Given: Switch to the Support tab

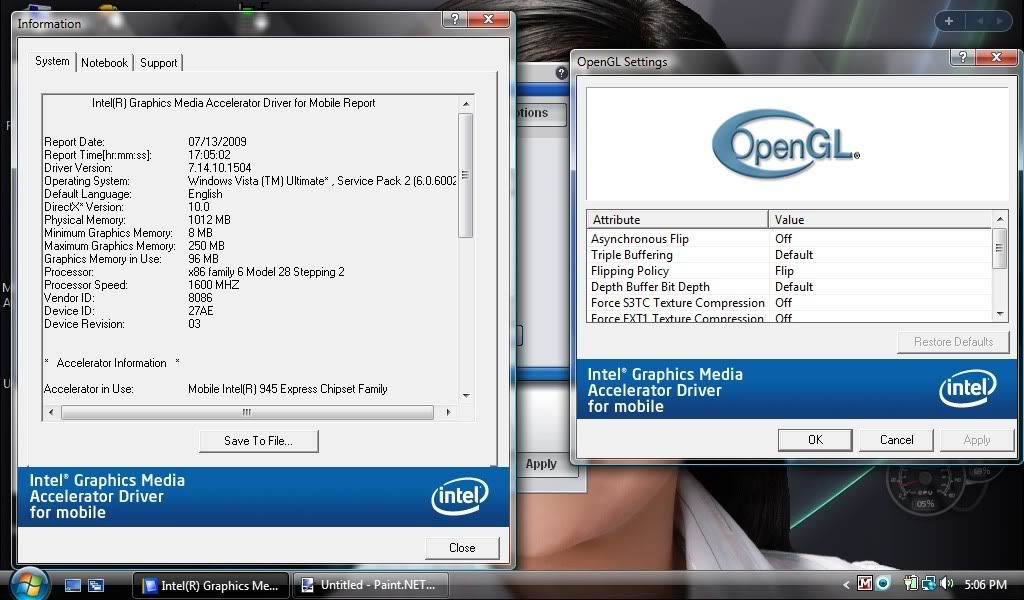Looking at the screenshot, I should [x=158, y=63].
